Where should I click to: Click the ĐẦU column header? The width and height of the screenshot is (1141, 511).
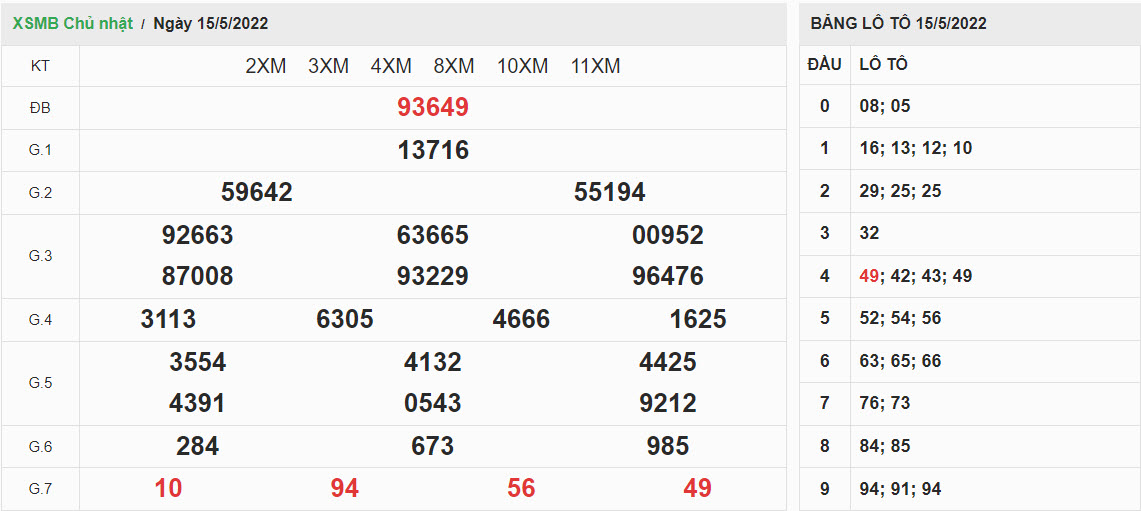[x=824, y=64]
